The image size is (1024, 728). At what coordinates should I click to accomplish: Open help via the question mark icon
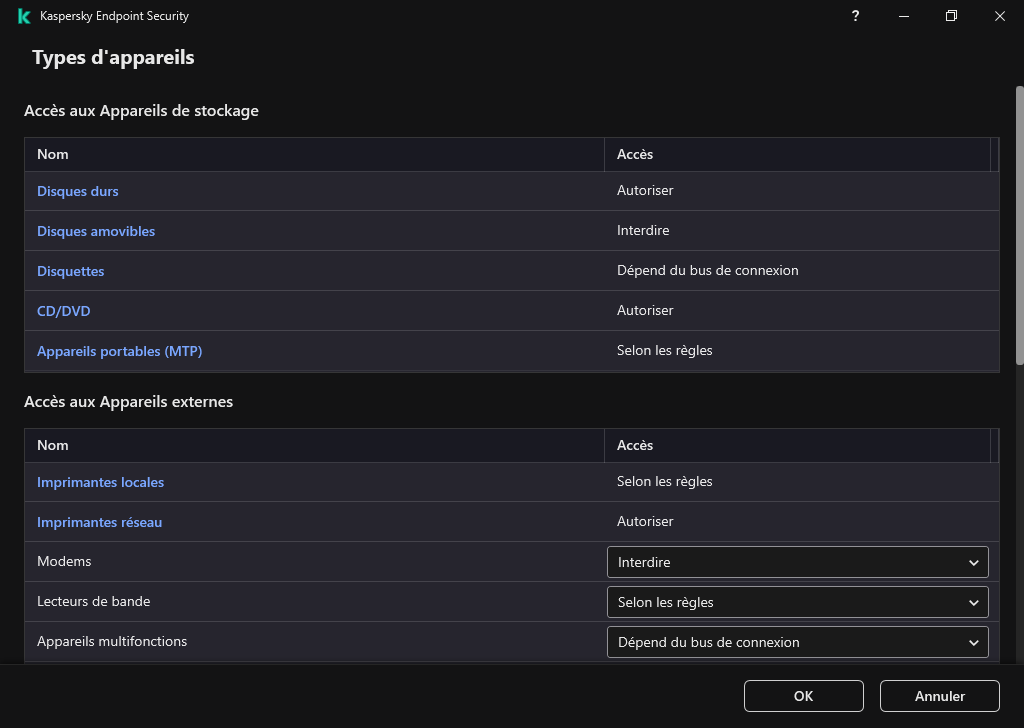855,16
